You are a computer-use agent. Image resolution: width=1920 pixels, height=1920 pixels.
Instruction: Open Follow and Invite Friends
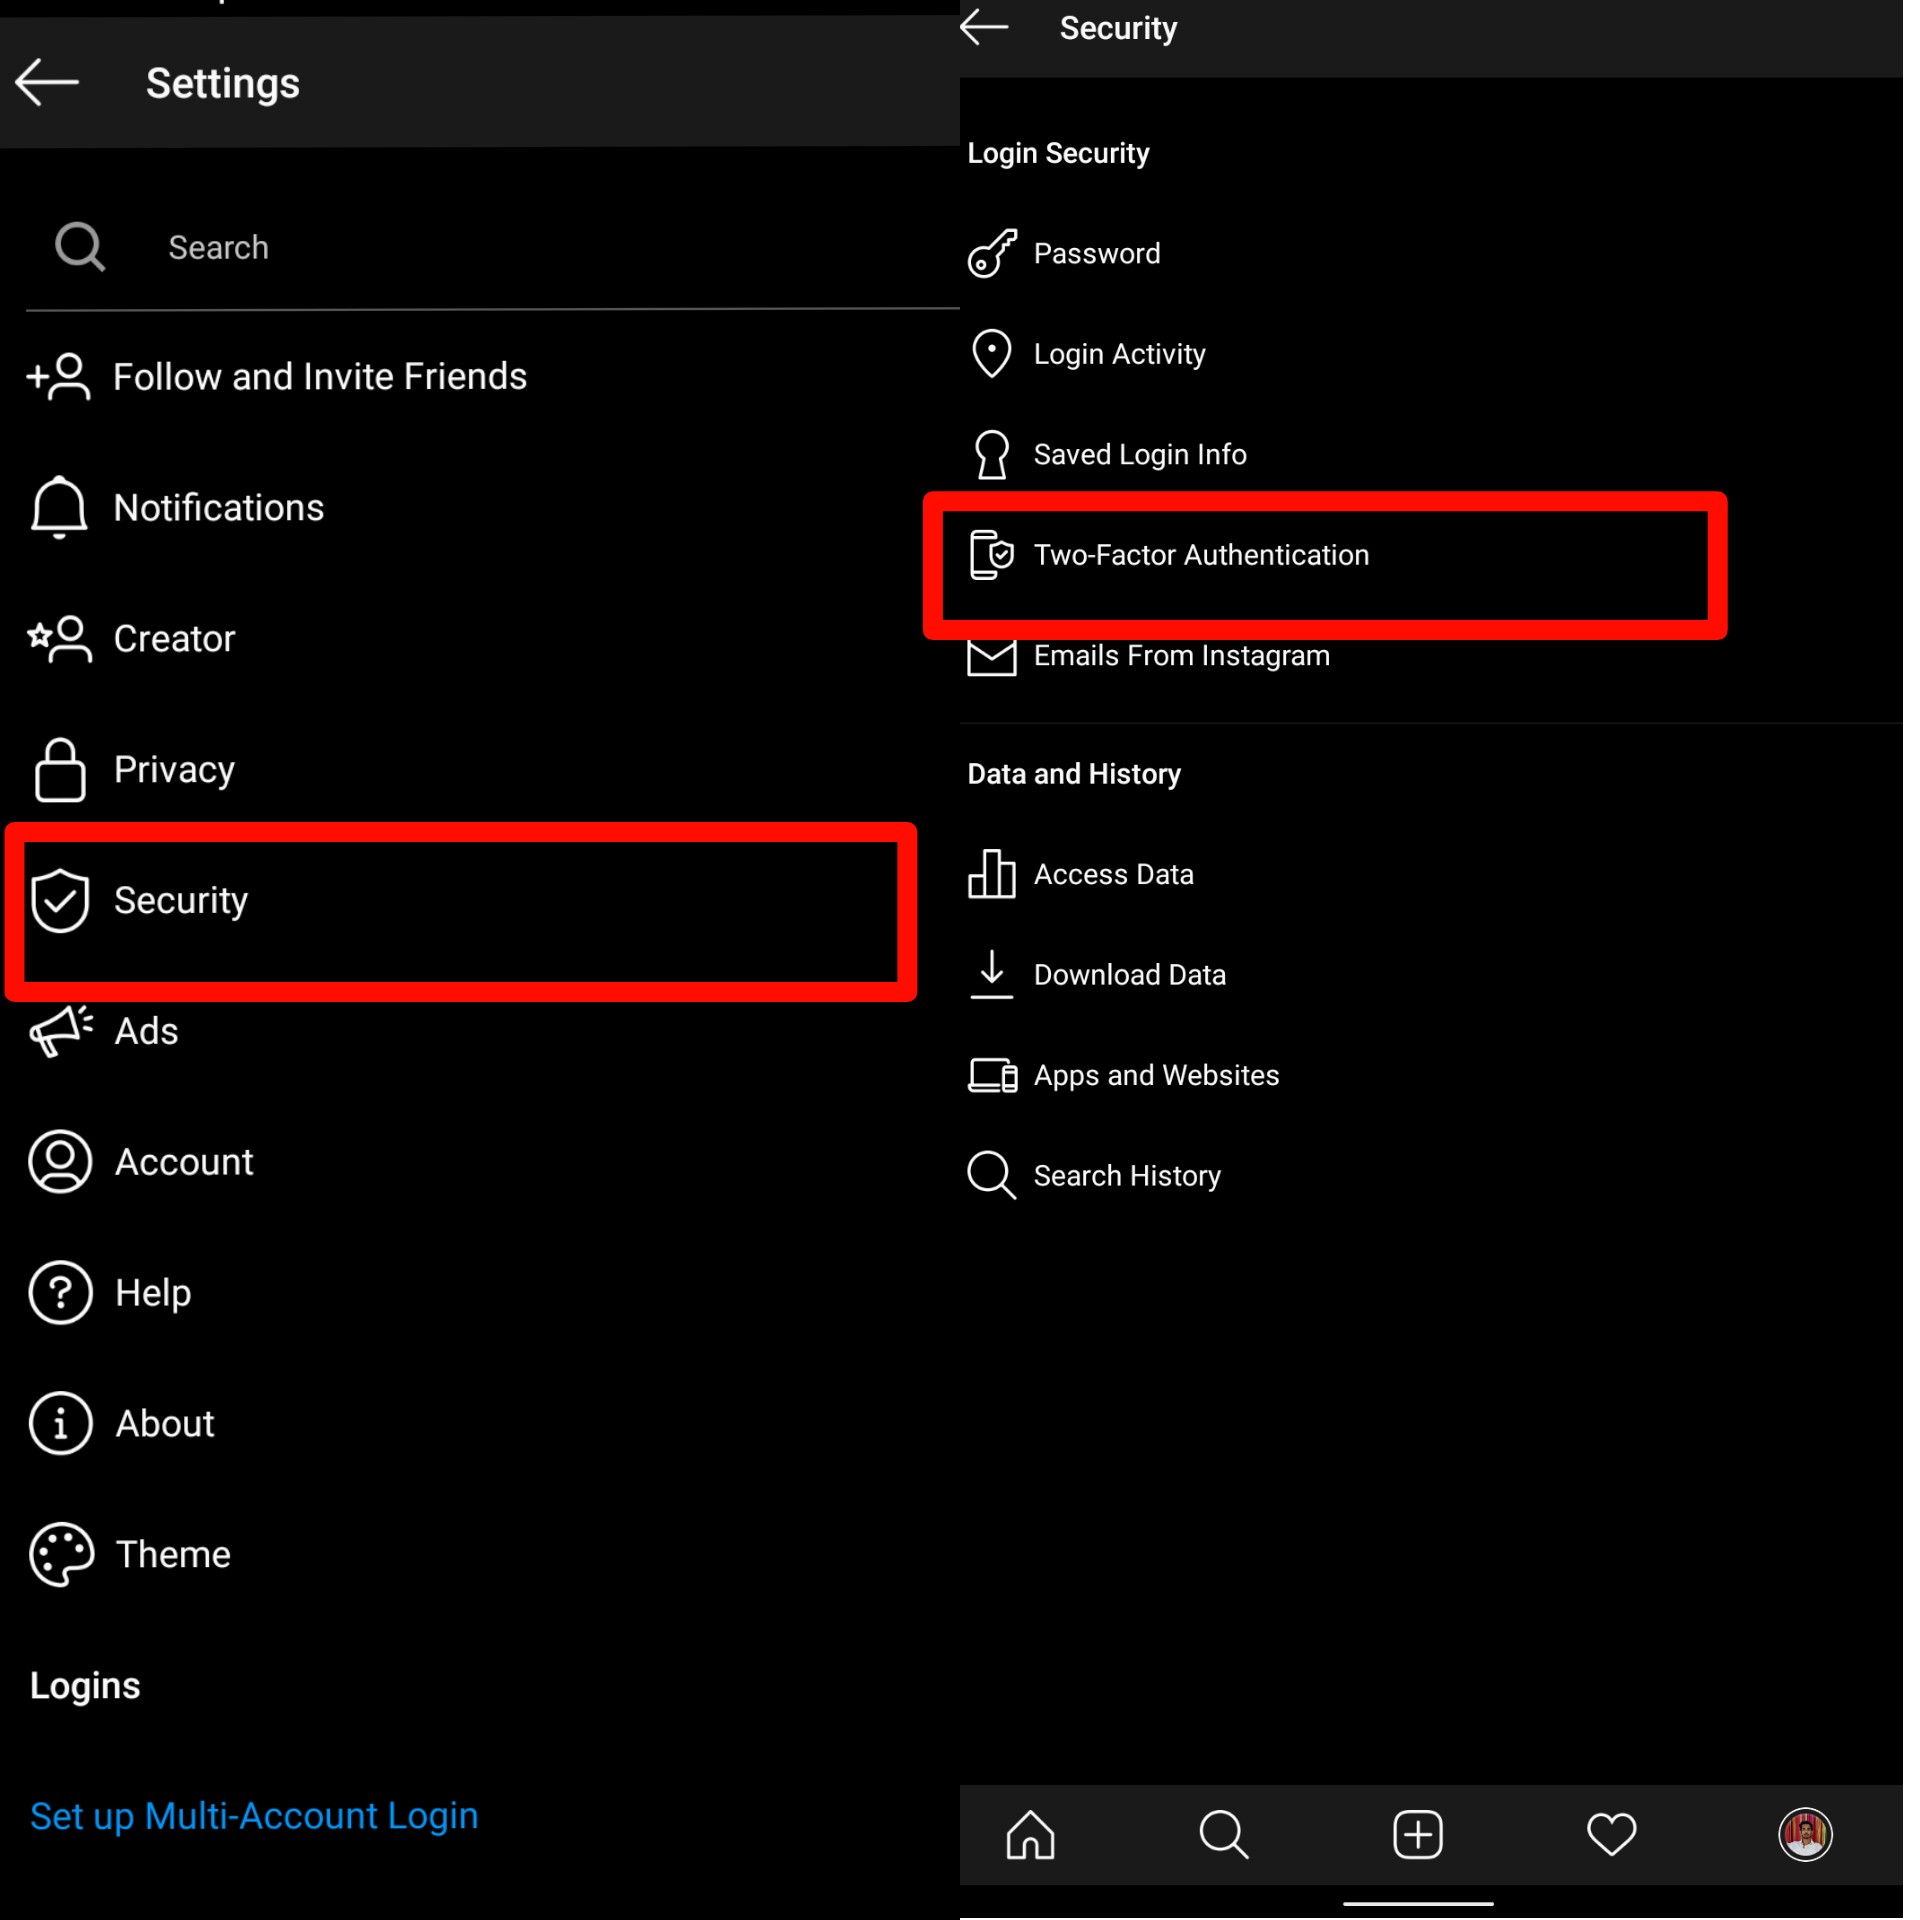319,377
